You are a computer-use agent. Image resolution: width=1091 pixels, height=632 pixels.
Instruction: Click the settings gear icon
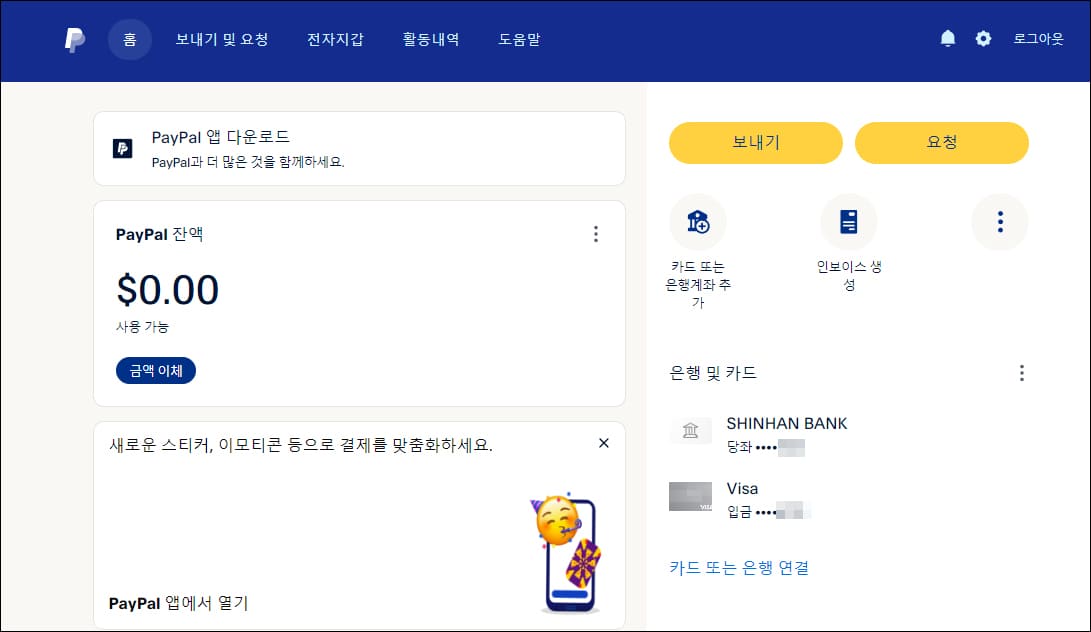983,39
